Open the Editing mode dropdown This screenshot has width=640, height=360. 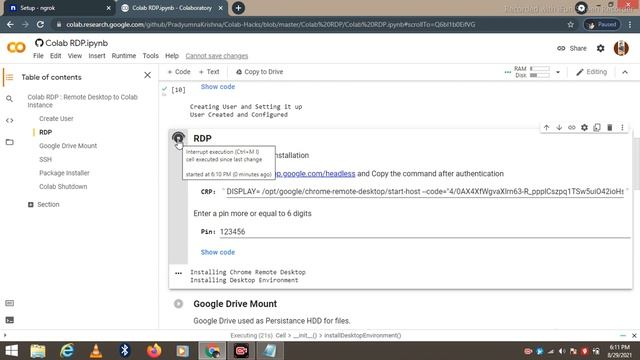(x=591, y=72)
